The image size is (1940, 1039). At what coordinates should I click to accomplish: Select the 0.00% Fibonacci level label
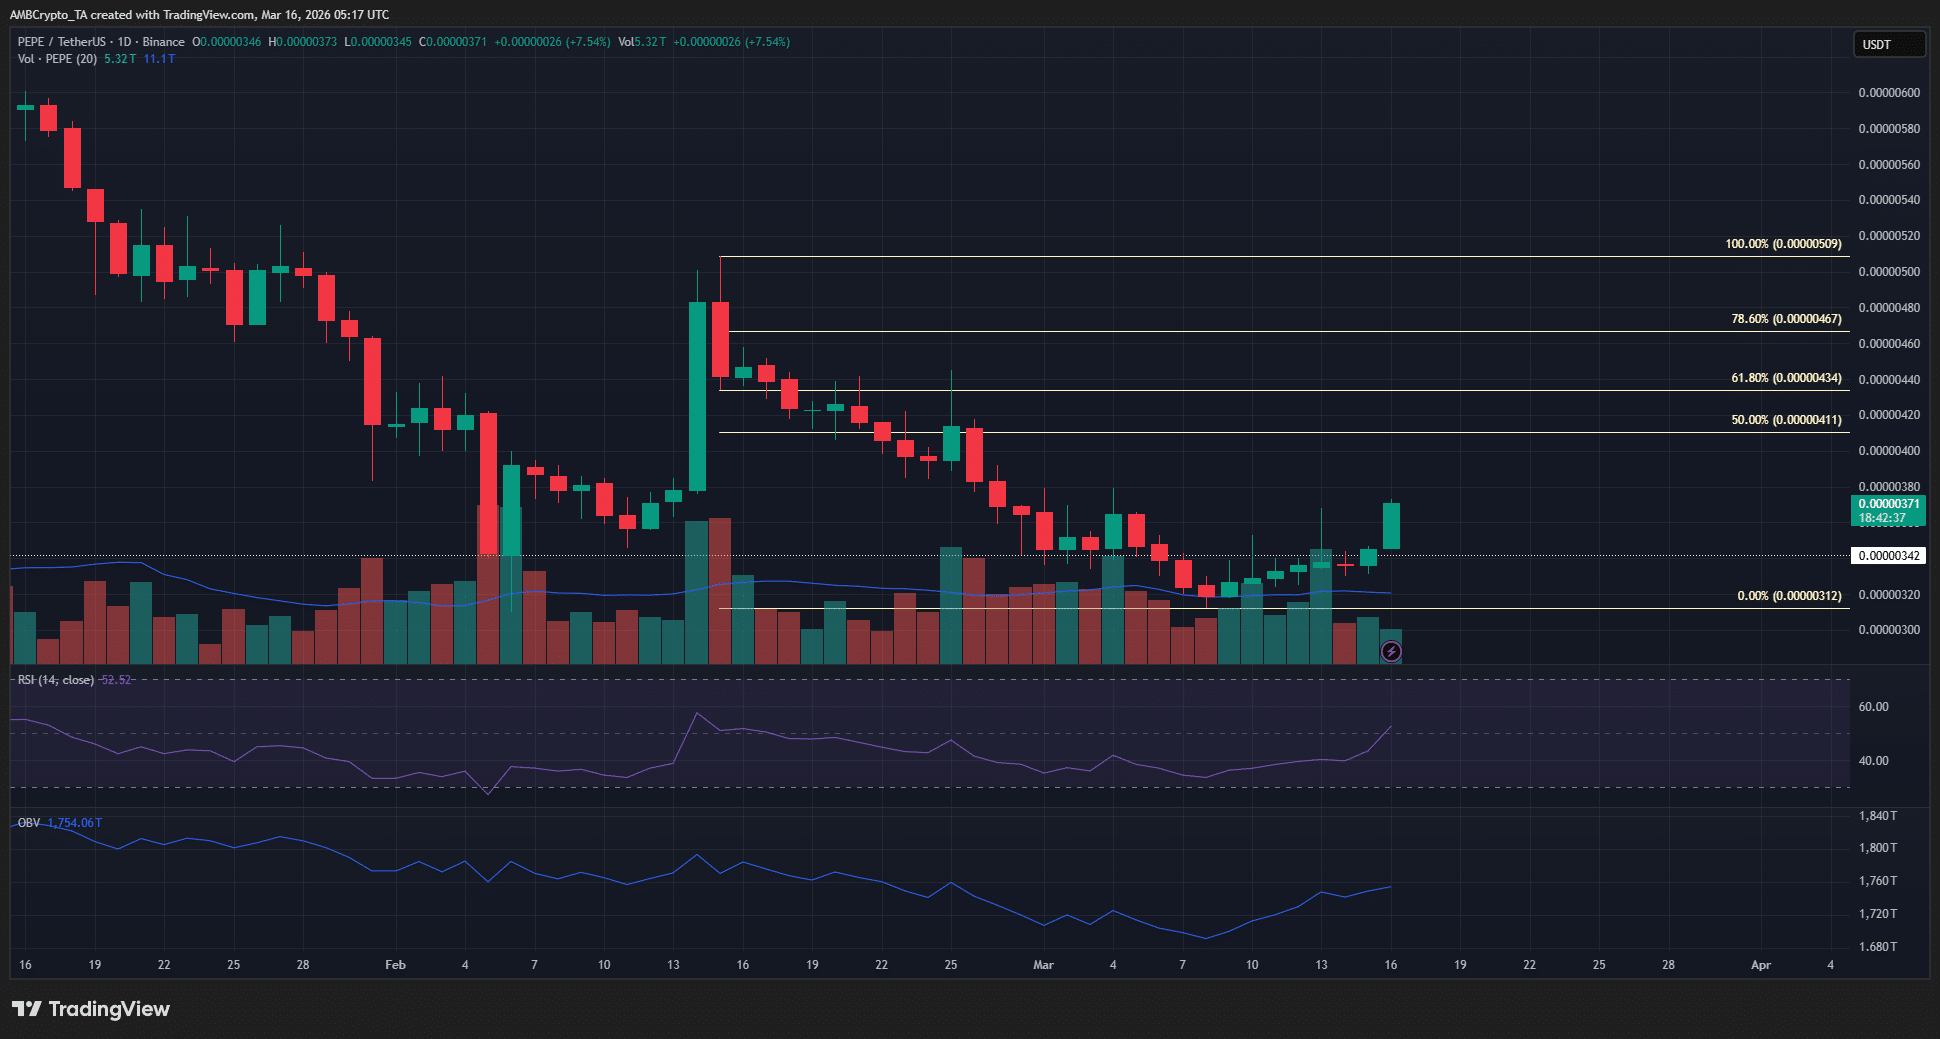(x=1788, y=596)
